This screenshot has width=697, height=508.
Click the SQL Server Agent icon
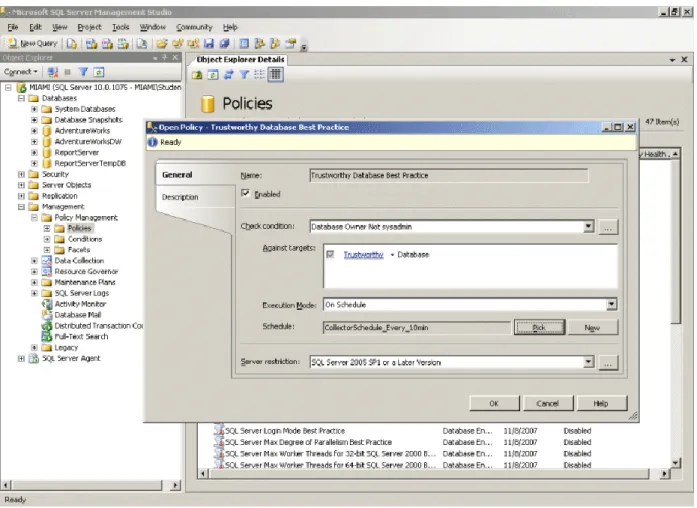pyautogui.click(x=34, y=358)
